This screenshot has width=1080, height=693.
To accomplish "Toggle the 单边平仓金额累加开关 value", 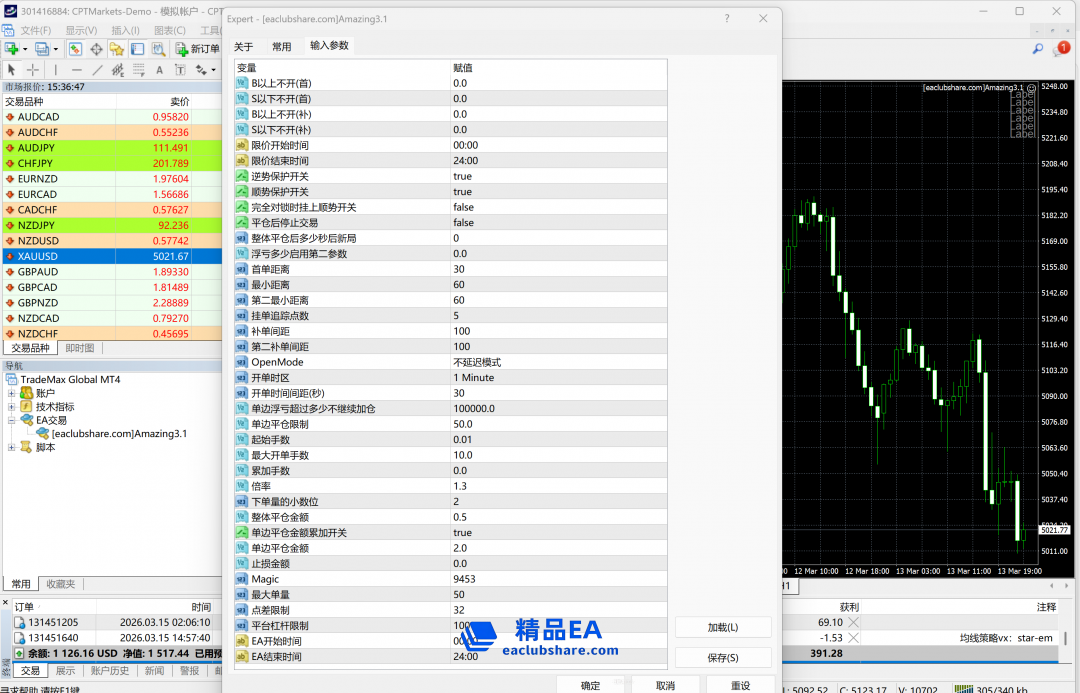I will [462, 533].
